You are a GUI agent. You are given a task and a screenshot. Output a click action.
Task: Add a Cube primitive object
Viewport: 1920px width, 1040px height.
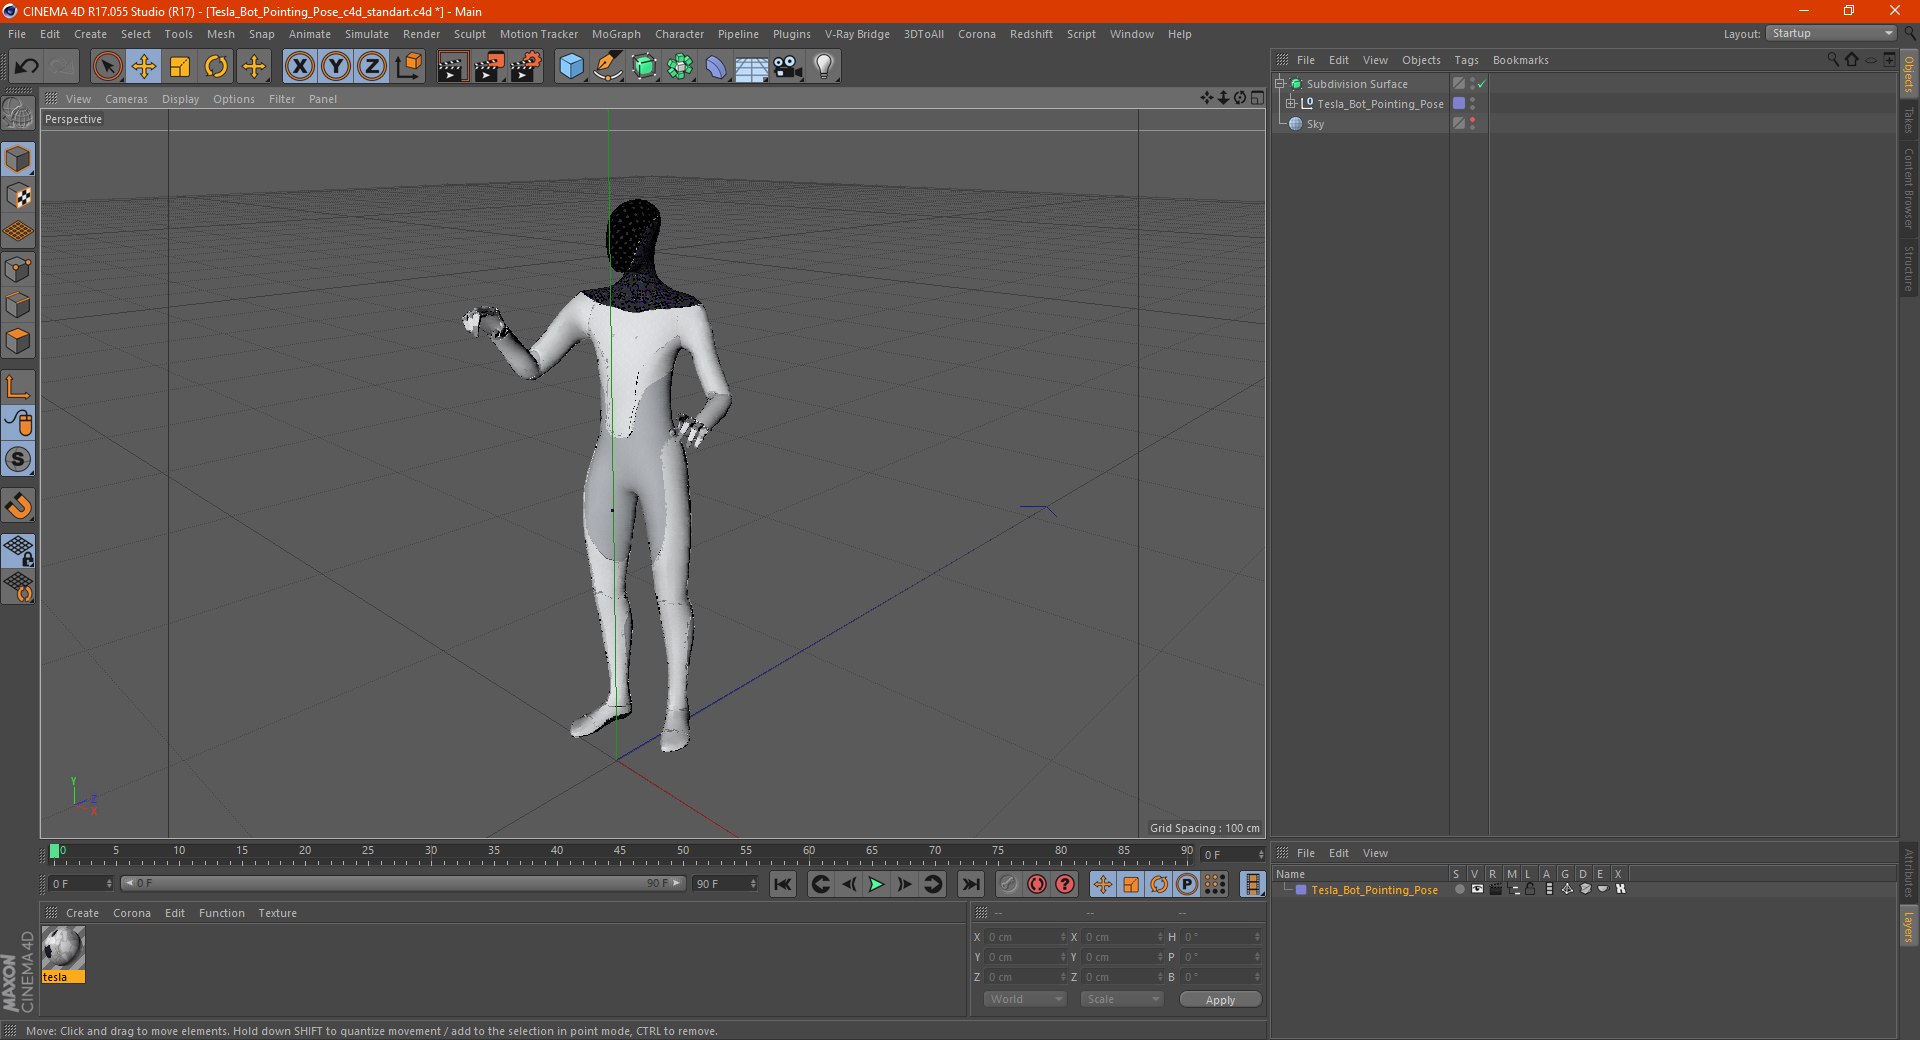(x=571, y=67)
